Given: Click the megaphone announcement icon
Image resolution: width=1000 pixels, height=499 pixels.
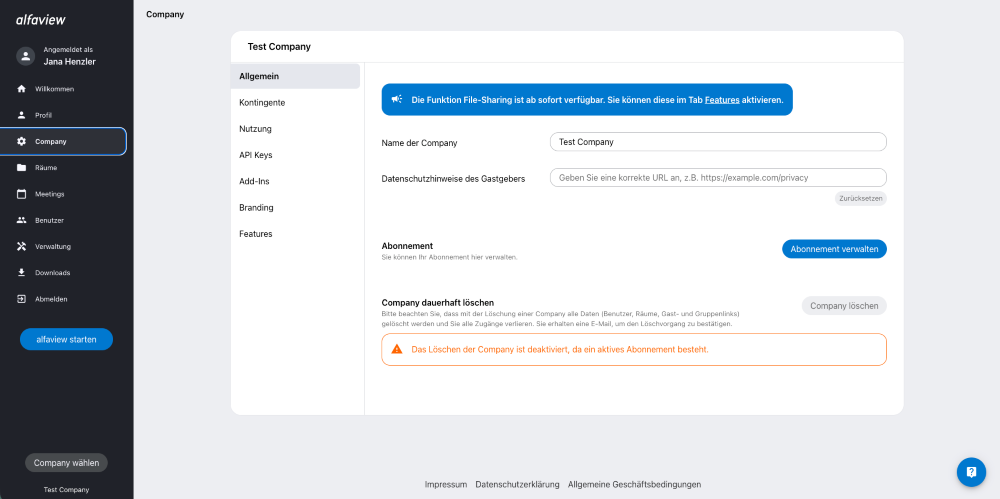Looking at the screenshot, I should (397, 100).
